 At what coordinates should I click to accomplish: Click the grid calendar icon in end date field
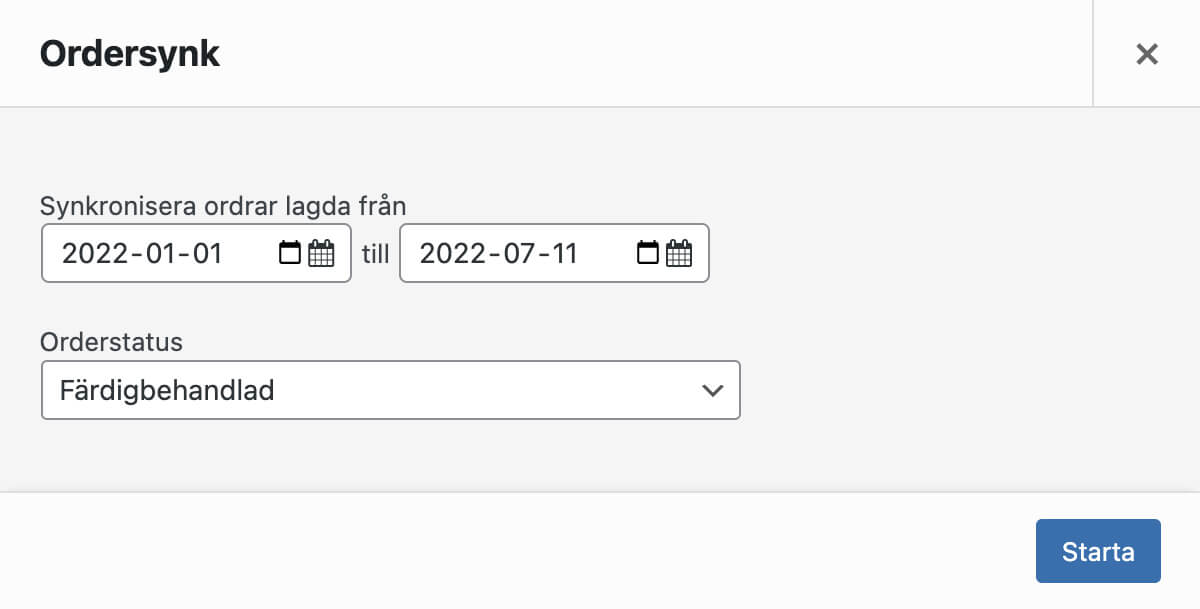679,253
